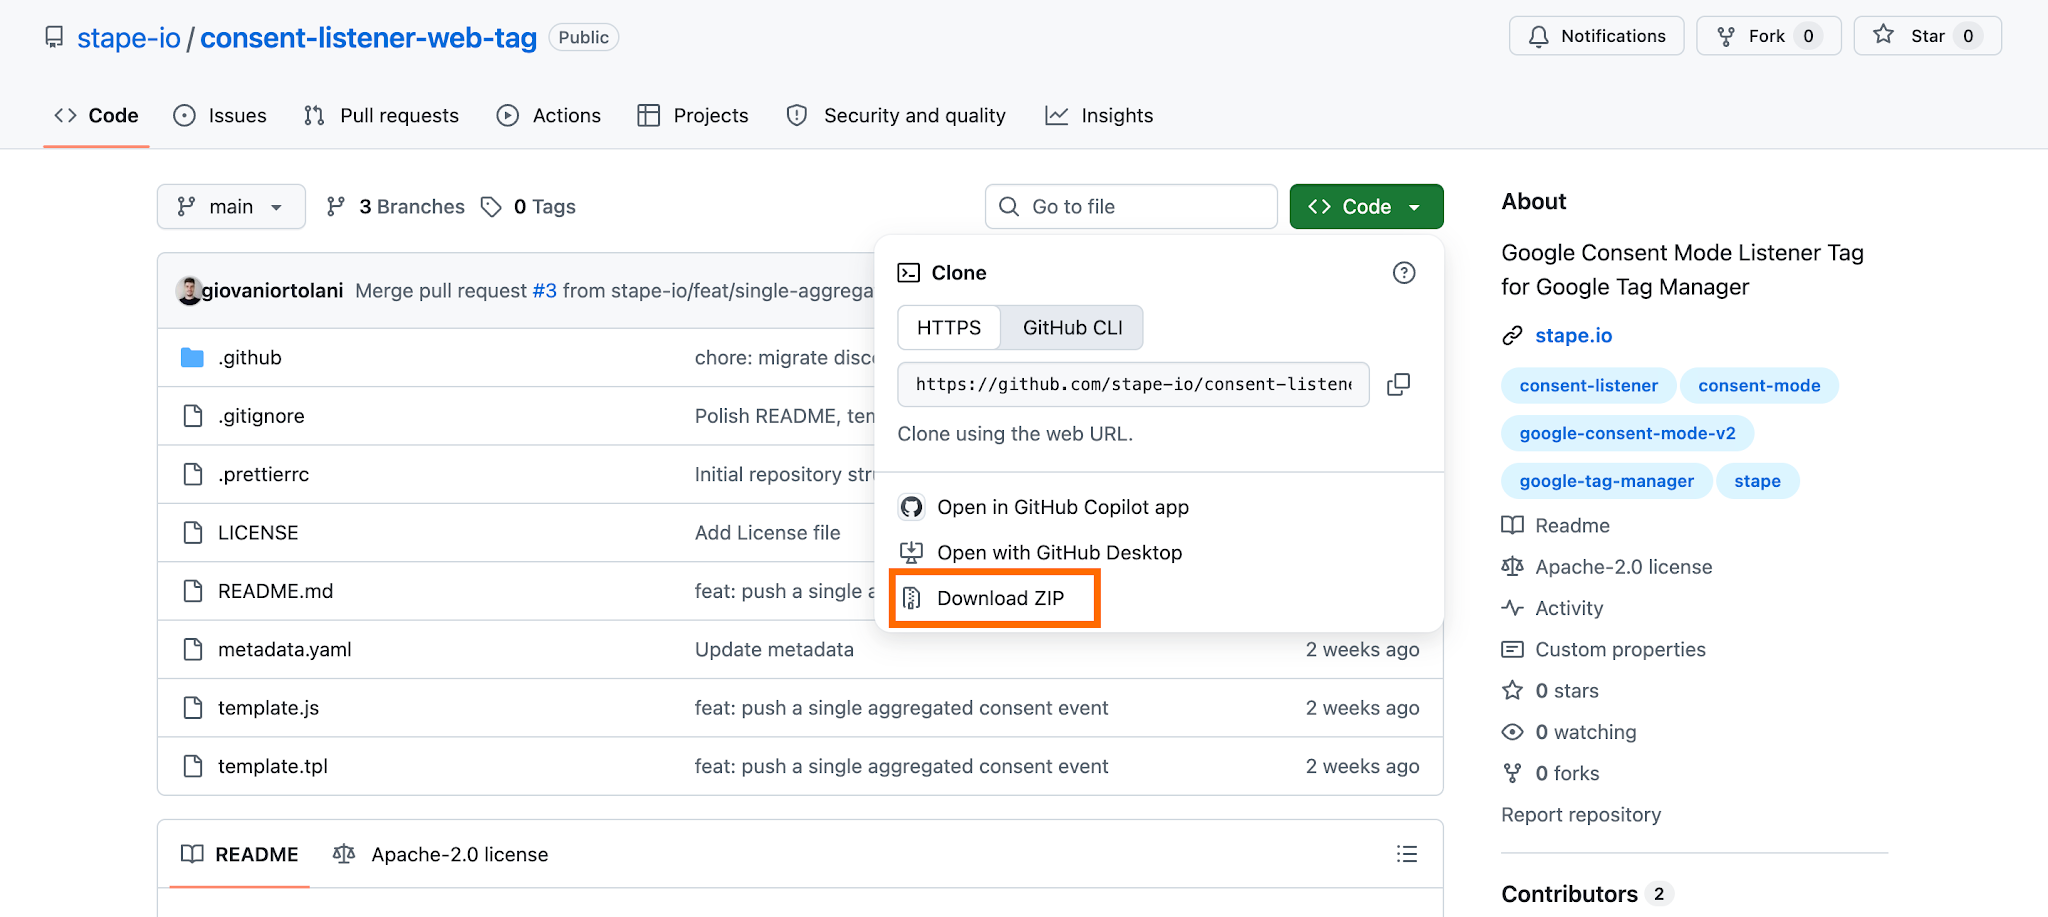The width and height of the screenshot is (2048, 917).
Task: Show the README tab in file viewer
Action: [240, 855]
